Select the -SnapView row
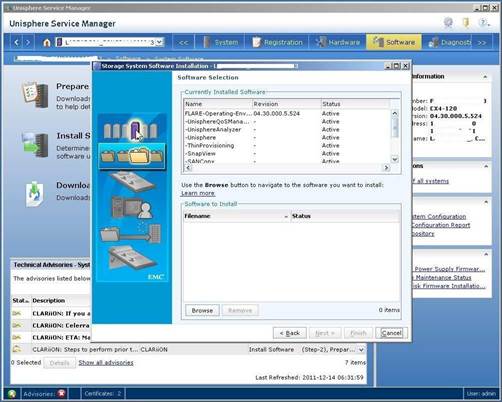This screenshot has width=502, height=402. (x=287, y=154)
